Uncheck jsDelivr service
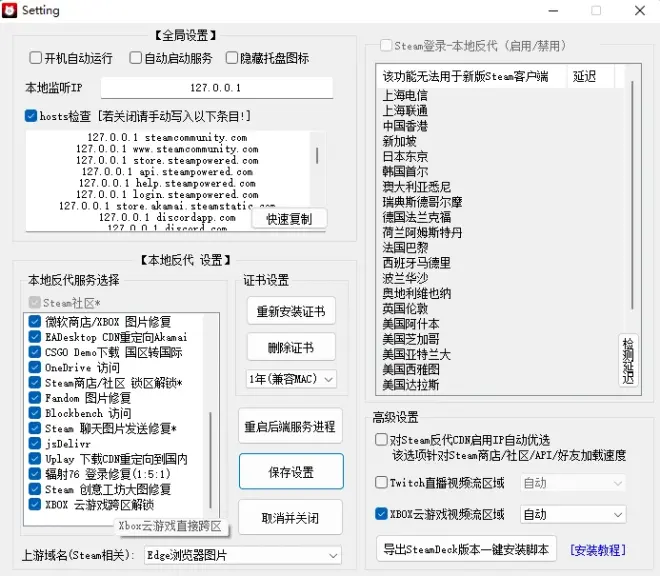Image resolution: width=660 pixels, height=576 pixels. point(35,443)
